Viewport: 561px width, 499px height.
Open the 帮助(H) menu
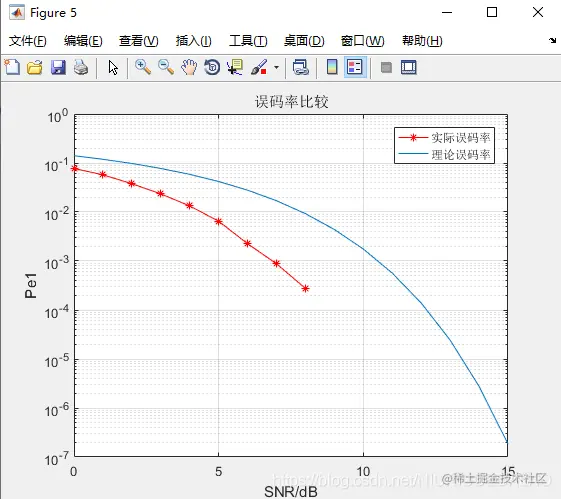click(422, 41)
